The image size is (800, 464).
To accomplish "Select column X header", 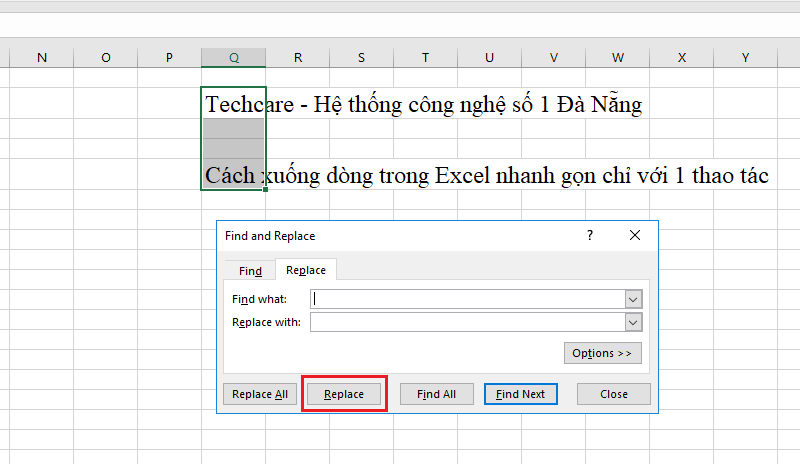I will tap(682, 58).
